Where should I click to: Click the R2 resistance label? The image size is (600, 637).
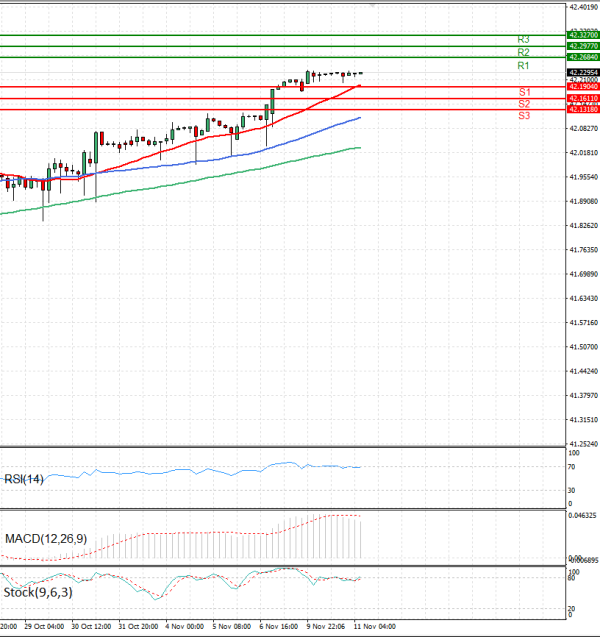click(523, 52)
